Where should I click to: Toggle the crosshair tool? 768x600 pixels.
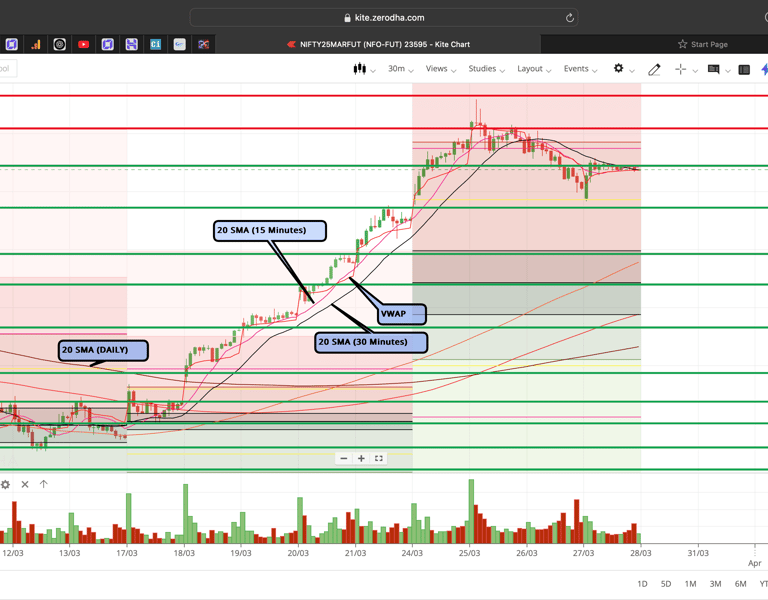(x=680, y=70)
